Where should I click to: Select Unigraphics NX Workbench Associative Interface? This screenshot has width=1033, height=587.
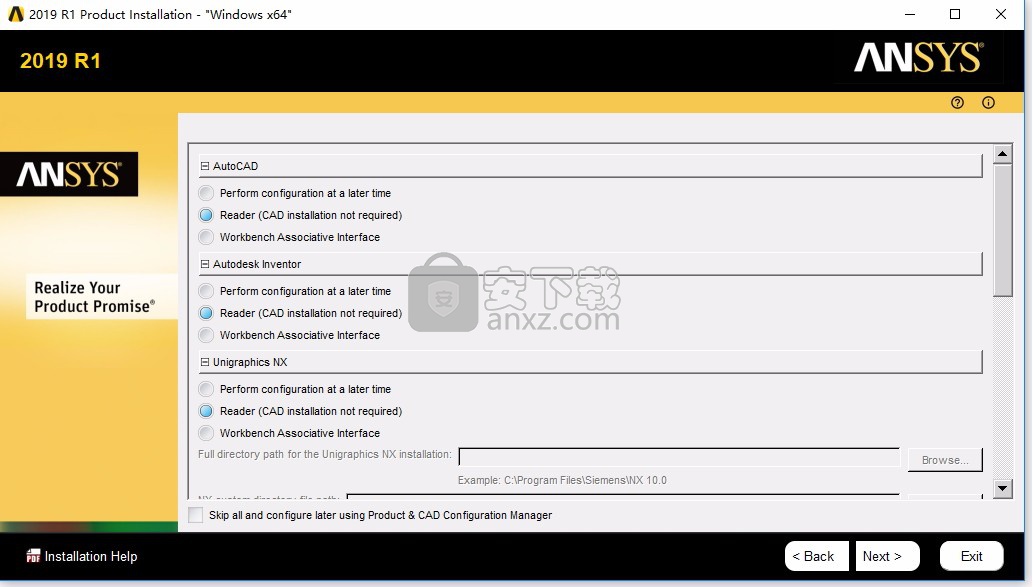point(206,433)
